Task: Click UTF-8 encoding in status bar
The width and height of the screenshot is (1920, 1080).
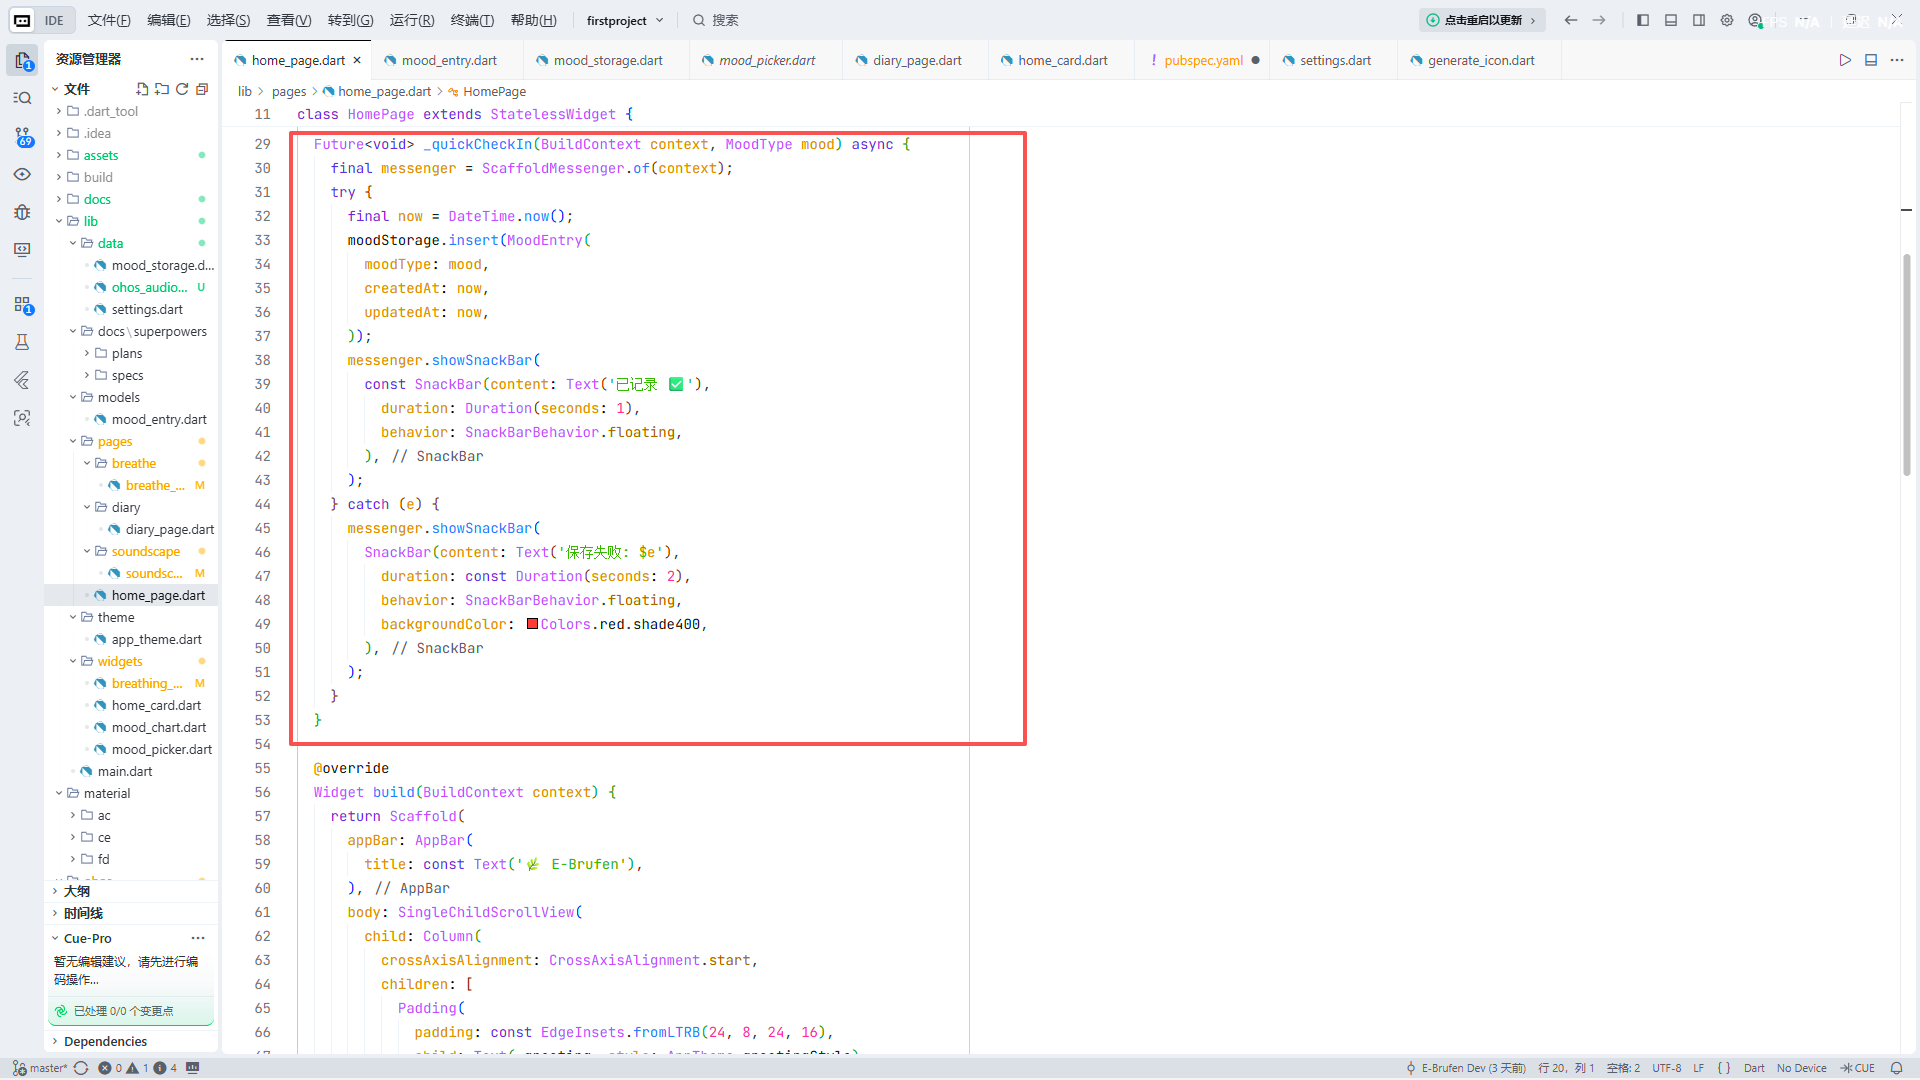Action: tap(1667, 1068)
